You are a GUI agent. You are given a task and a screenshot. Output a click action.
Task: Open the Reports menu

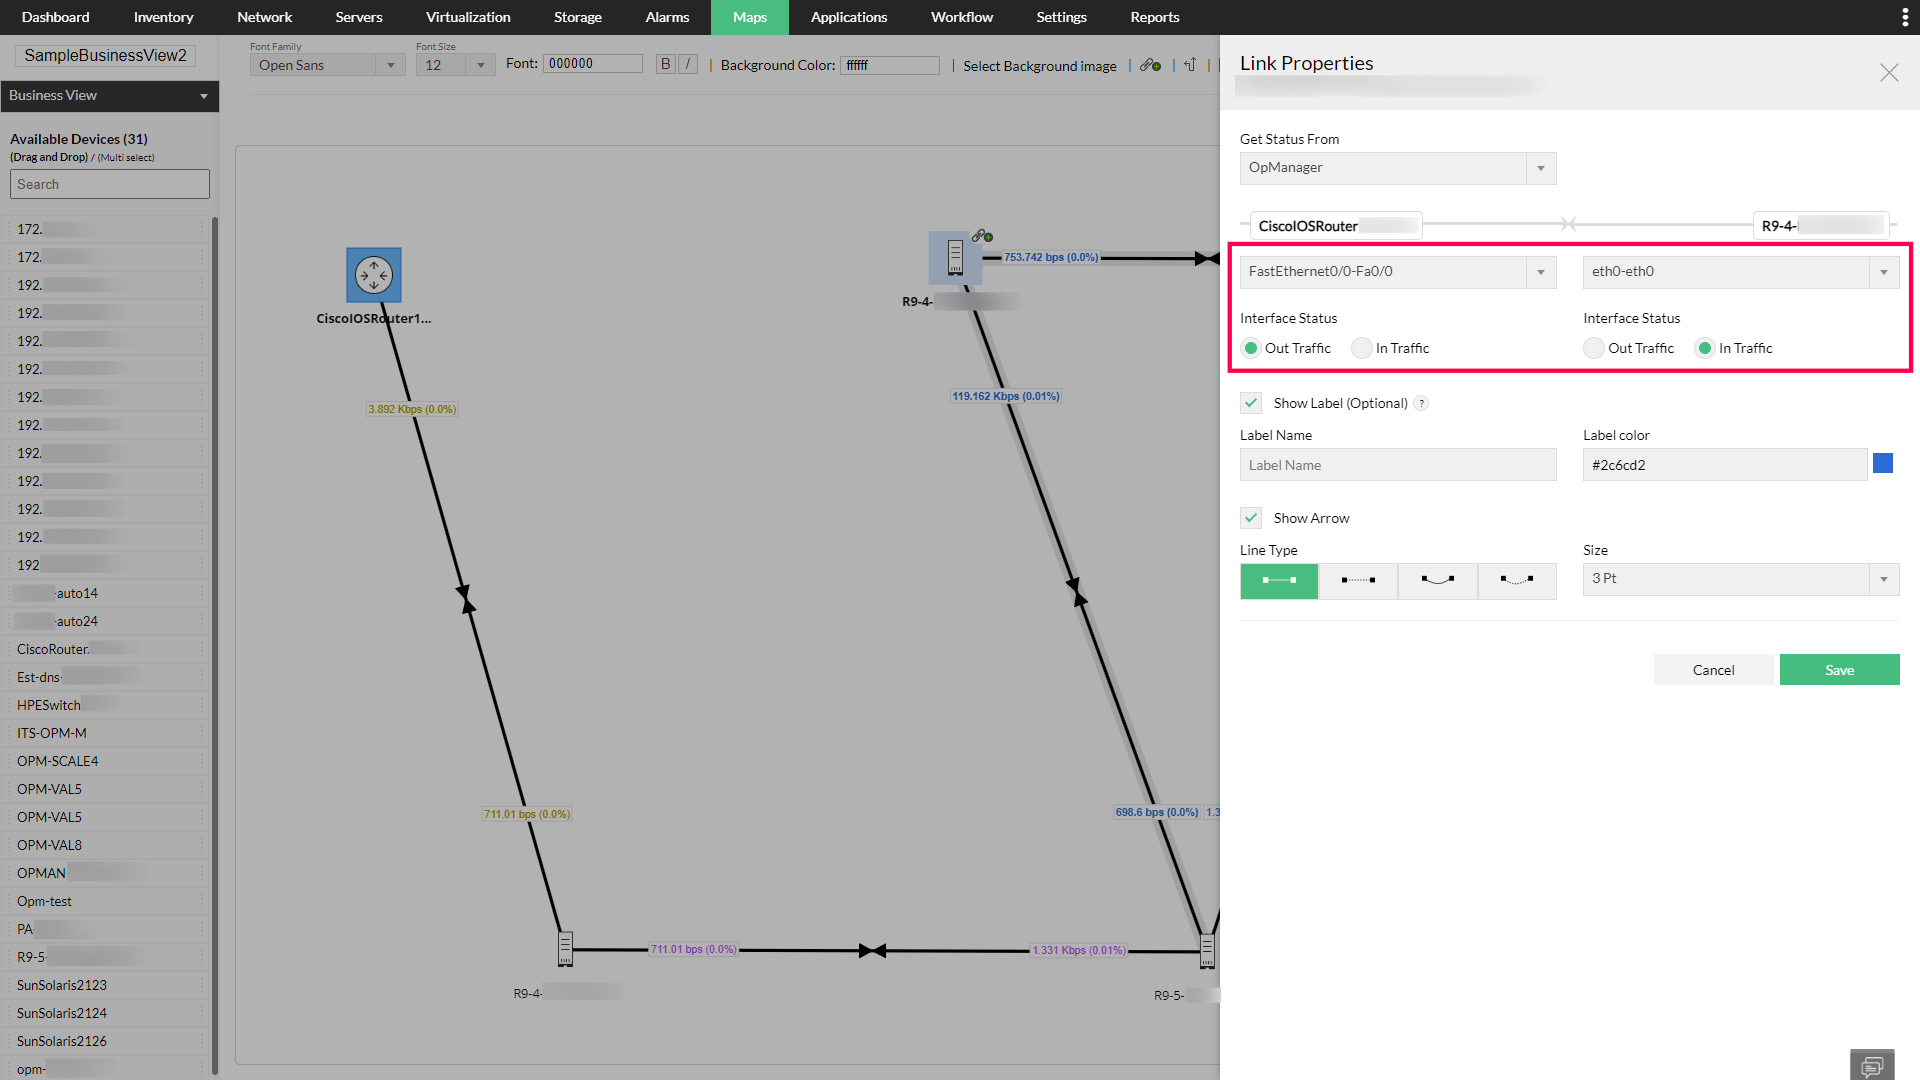[x=1154, y=17]
